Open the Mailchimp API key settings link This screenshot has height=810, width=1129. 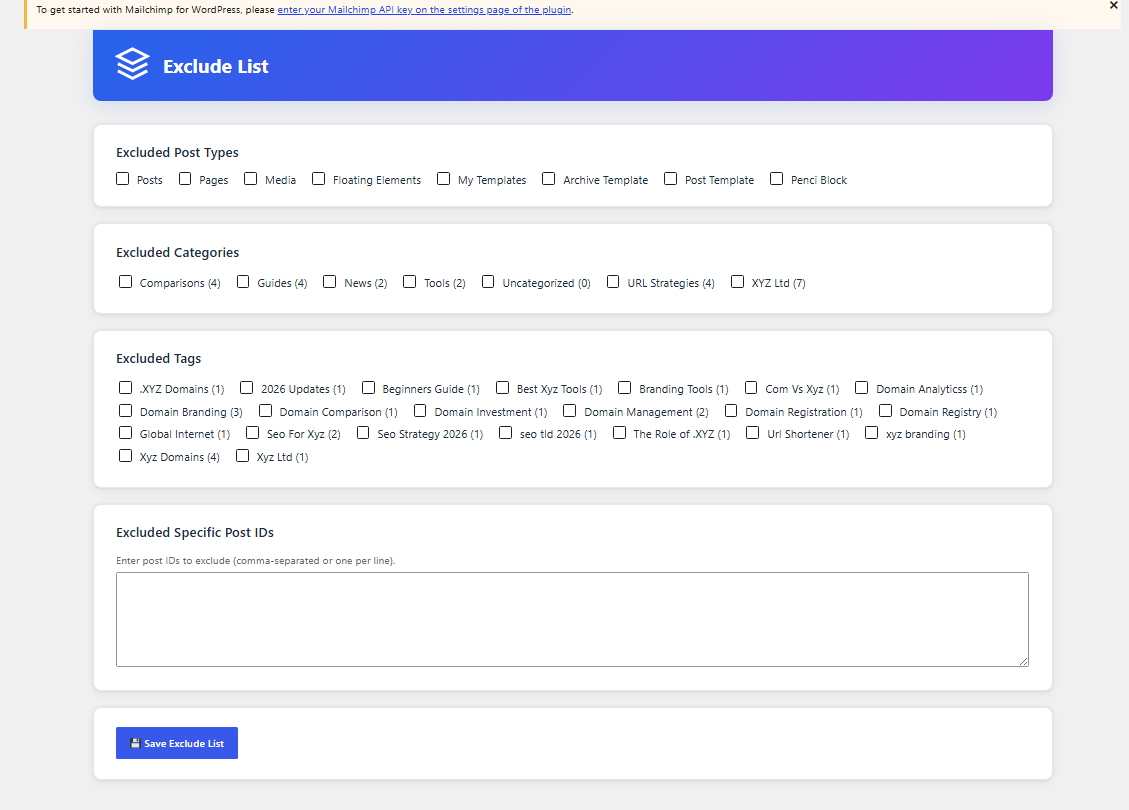click(424, 10)
